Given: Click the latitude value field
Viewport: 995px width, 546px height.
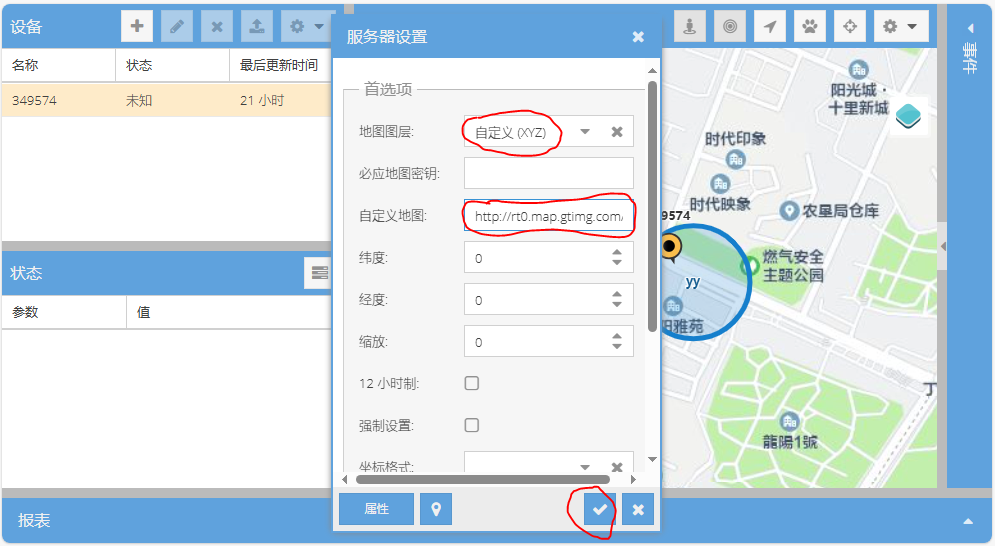Looking at the screenshot, I should (537, 258).
